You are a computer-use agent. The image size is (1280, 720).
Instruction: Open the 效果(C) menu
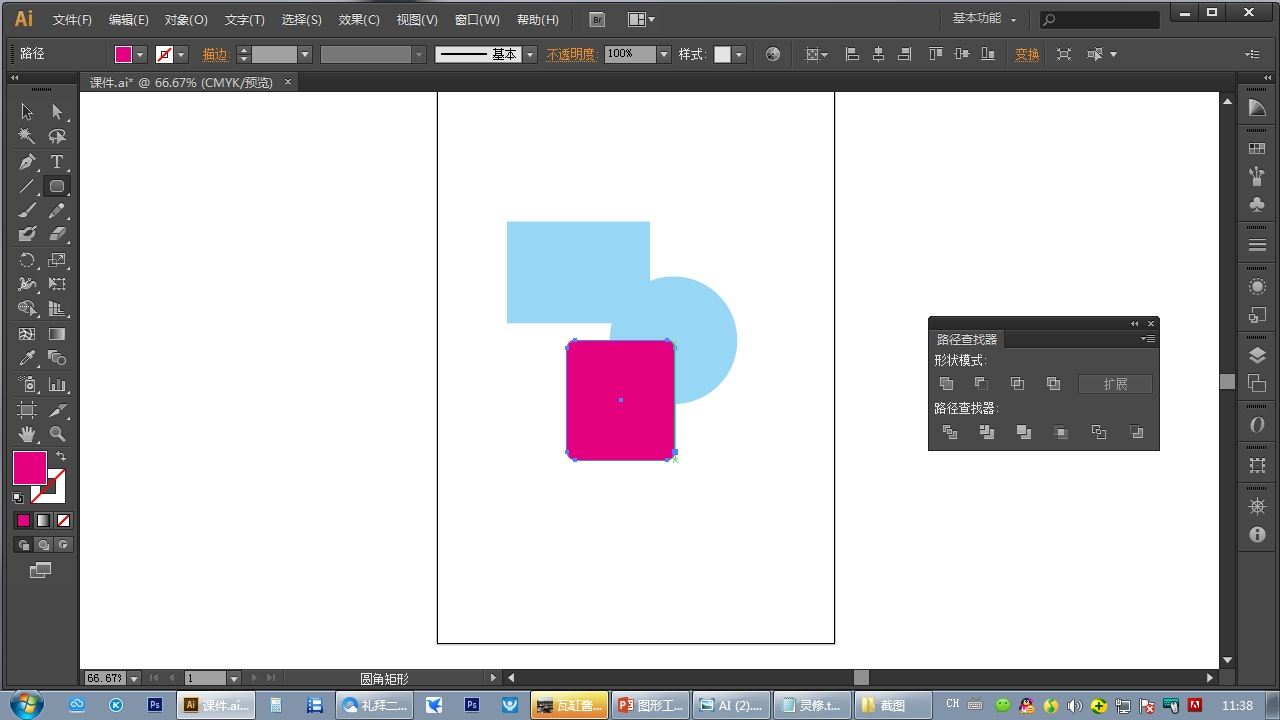tap(359, 20)
